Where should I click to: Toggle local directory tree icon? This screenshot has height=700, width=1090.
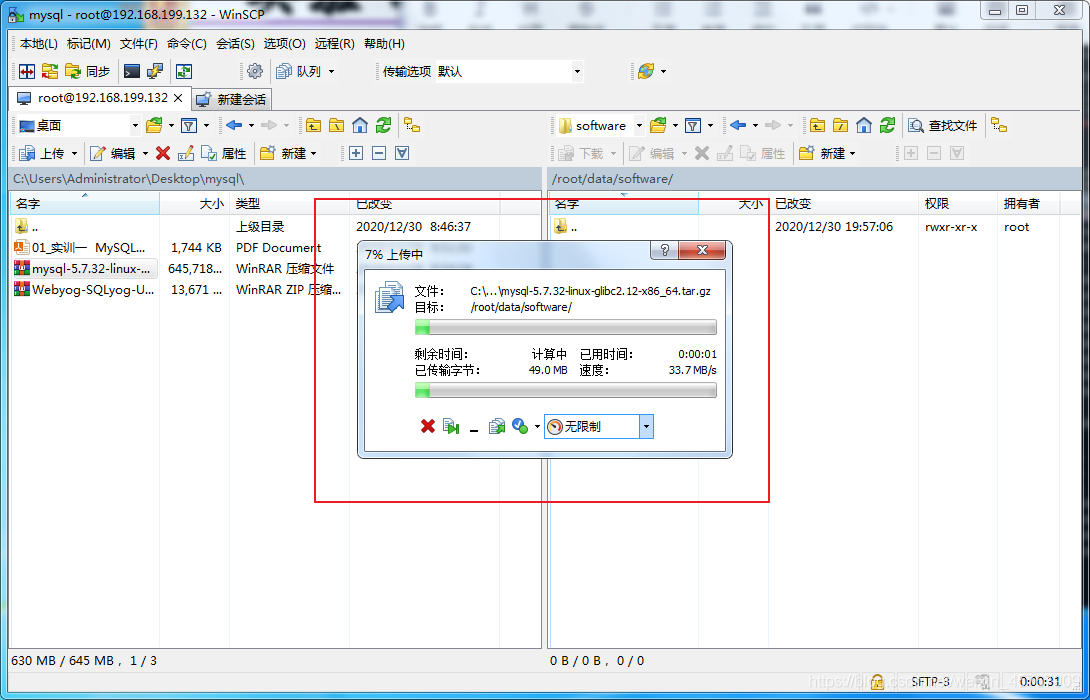(x=412, y=126)
